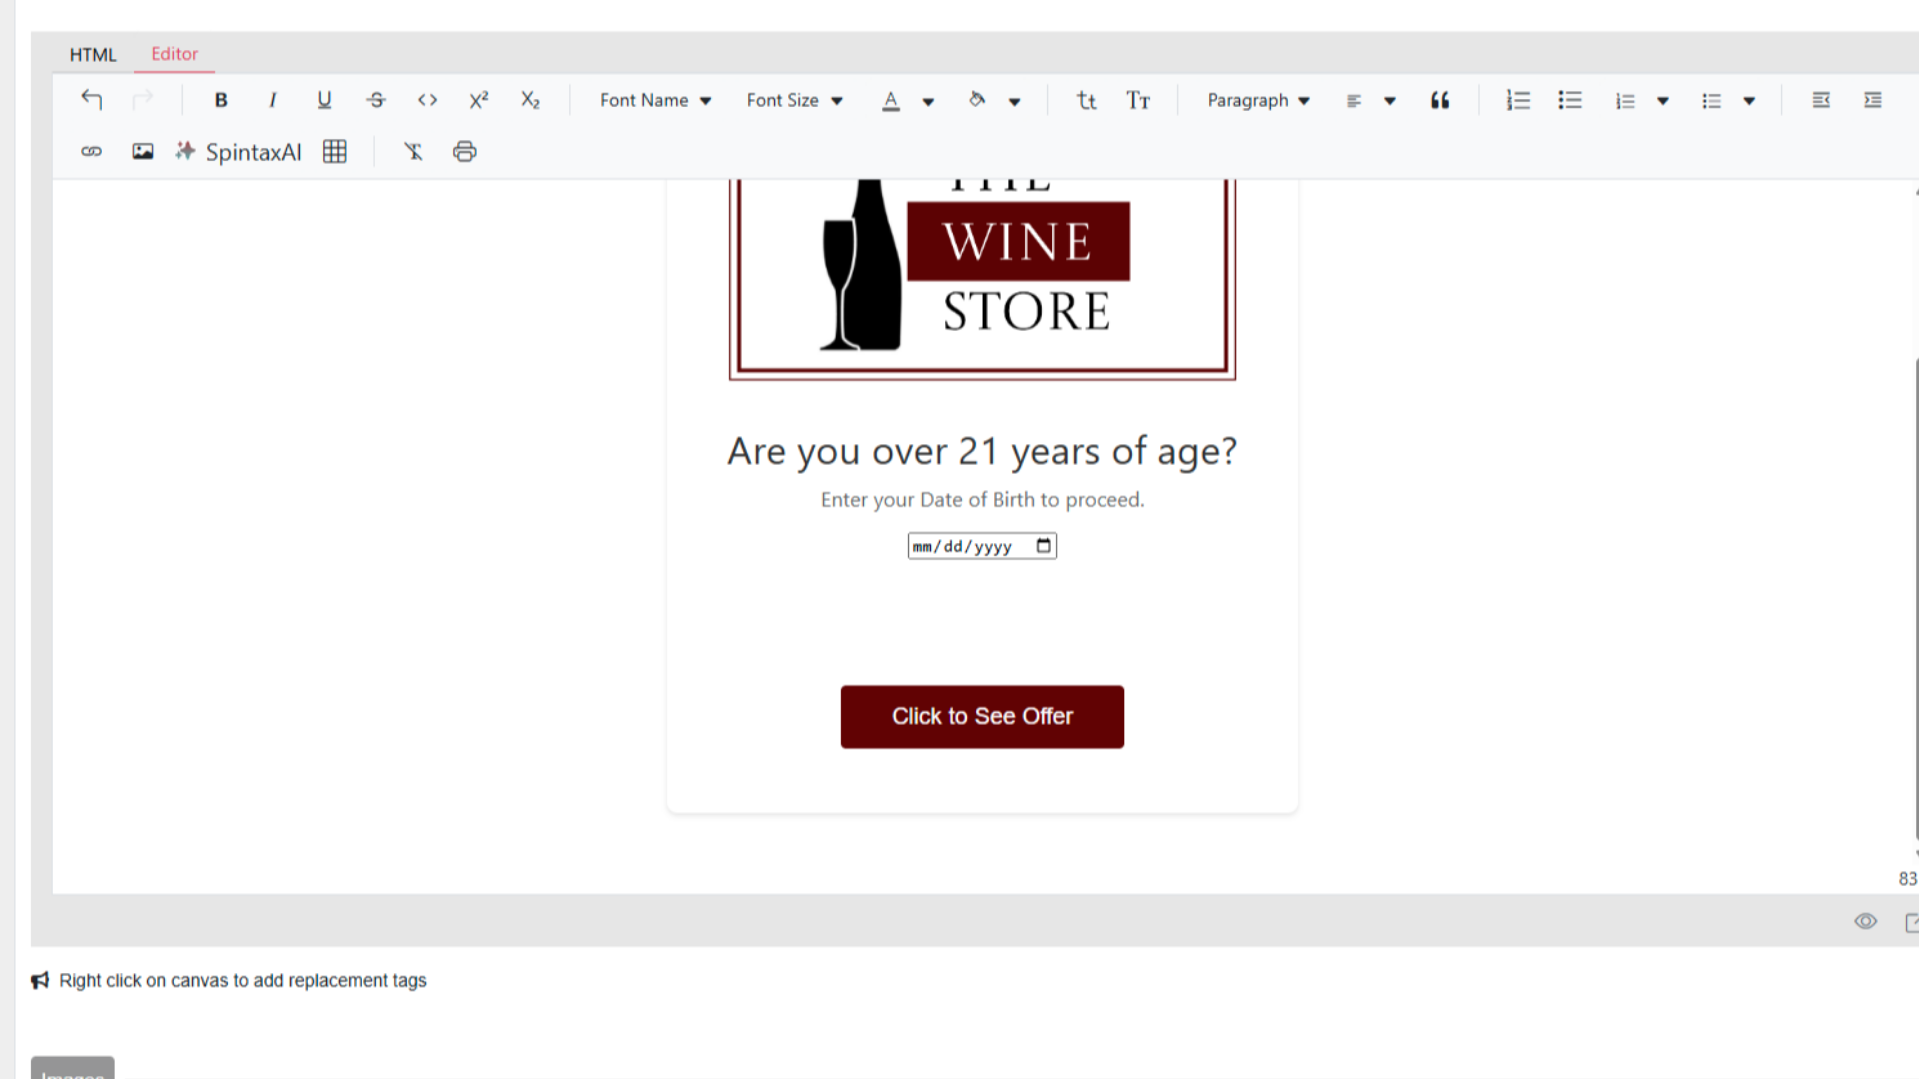Screen dimensions: 1919x1079
Task: Expand the text alignment options arrow
Action: point(1390,101)
